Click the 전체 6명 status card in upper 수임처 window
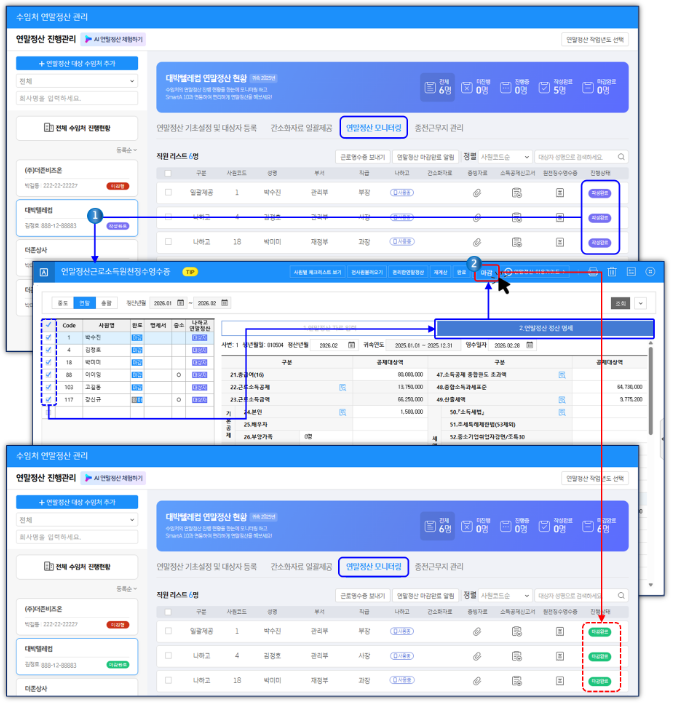Screen dimensions: 674x703 point(438,87)
